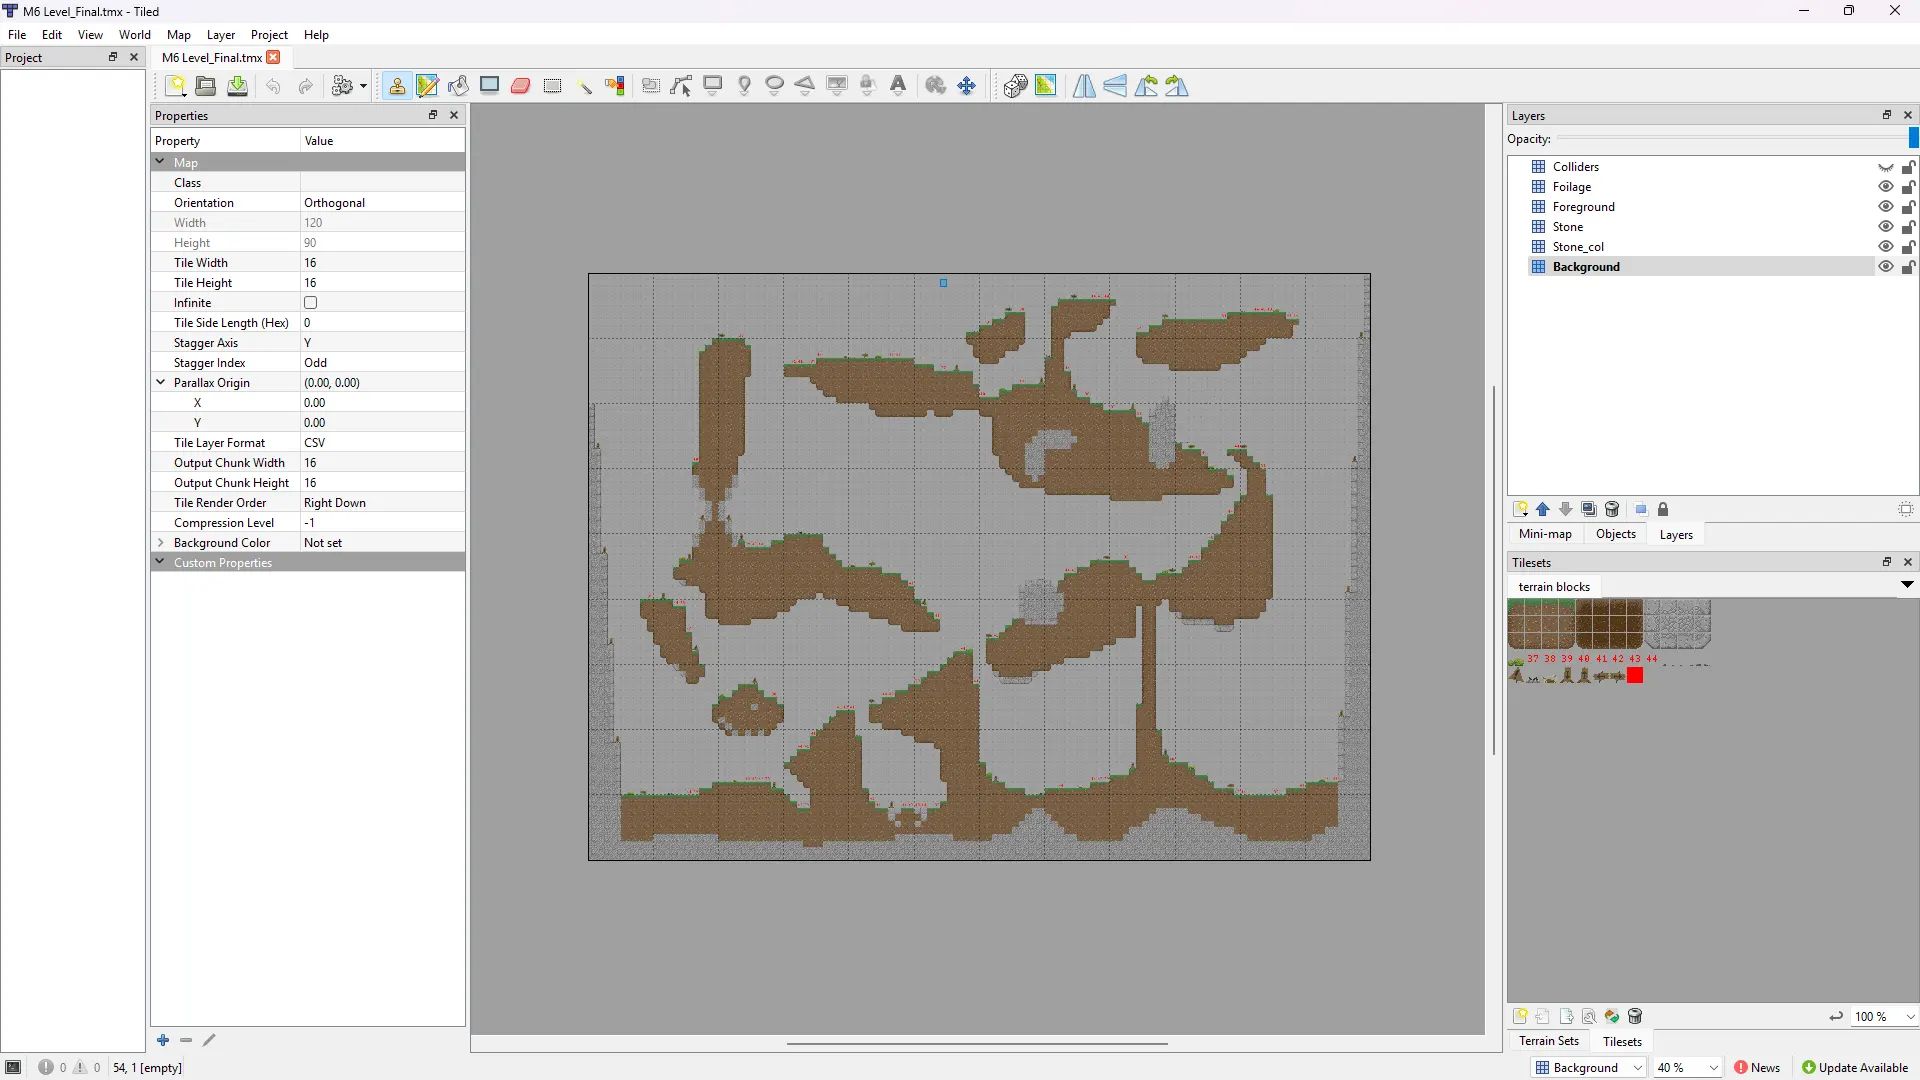Select the Magic Wand tool
The height and width of the screenshot is (1080, 1920).
pos(584,86)
